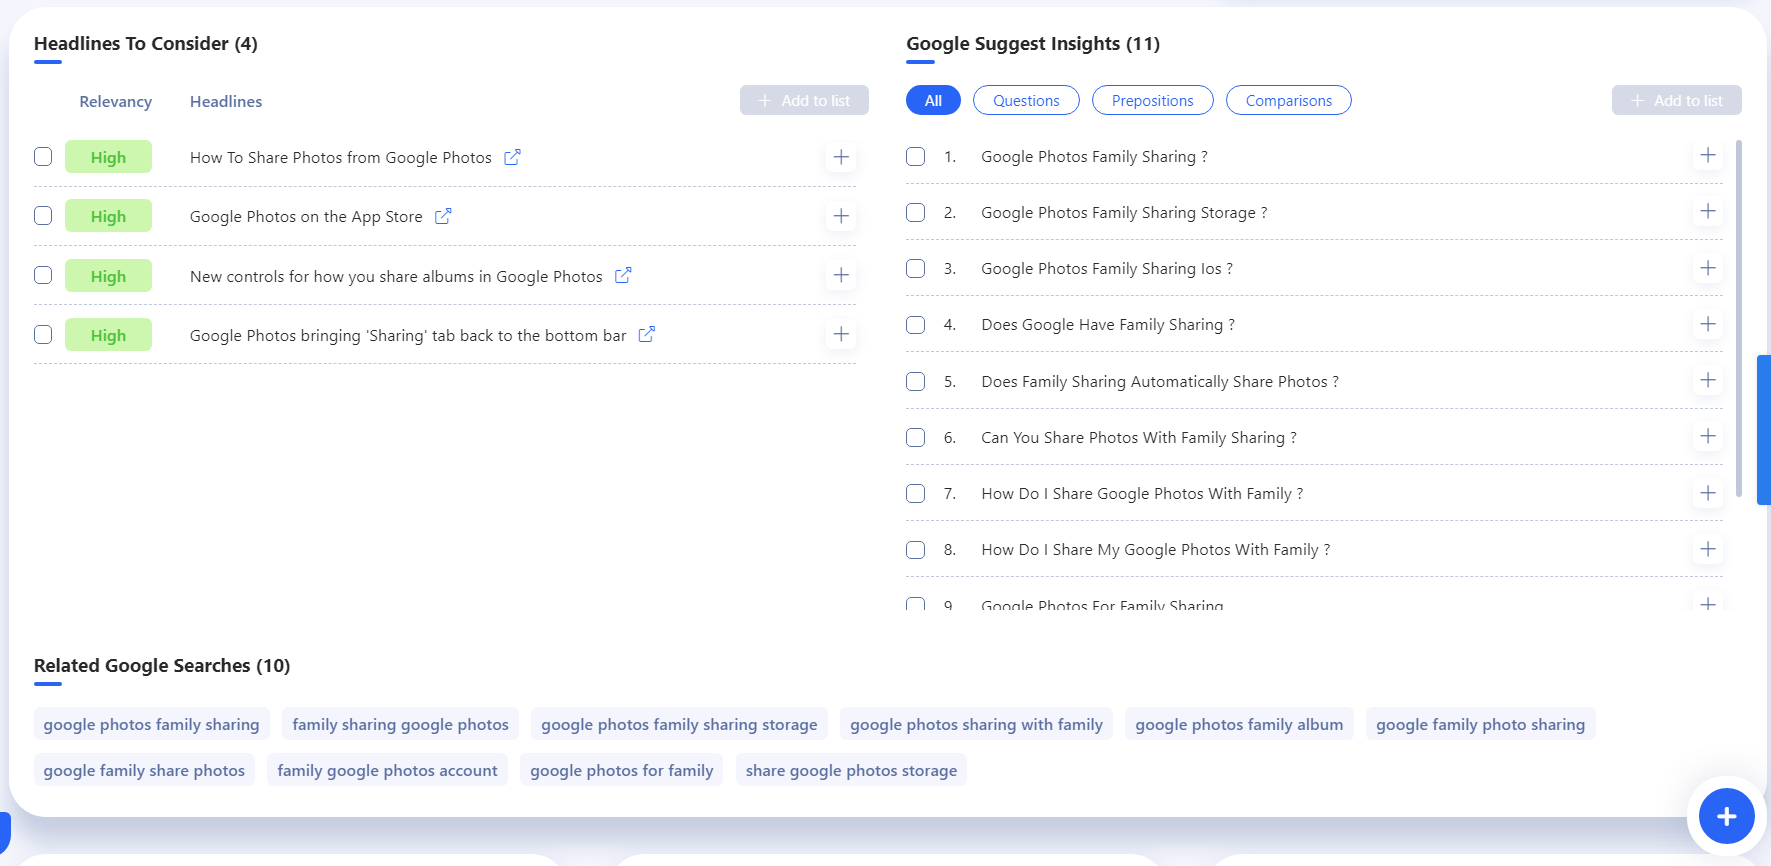Select 'google photos family sharing storage' tag

679,724
